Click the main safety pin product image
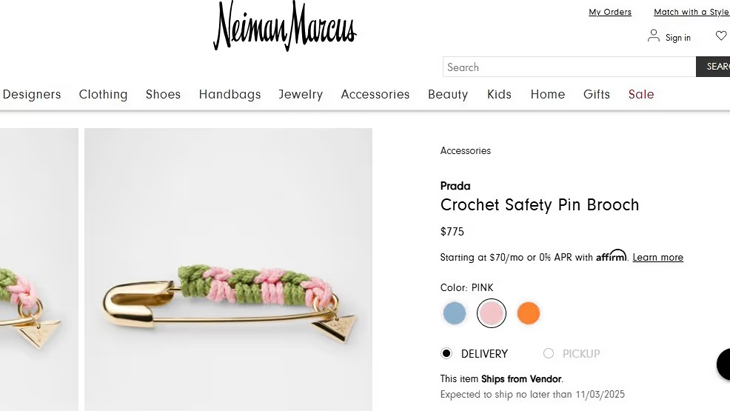Image resolution: width=730 pixels, height=411 pixels. (x=228, y=269)
